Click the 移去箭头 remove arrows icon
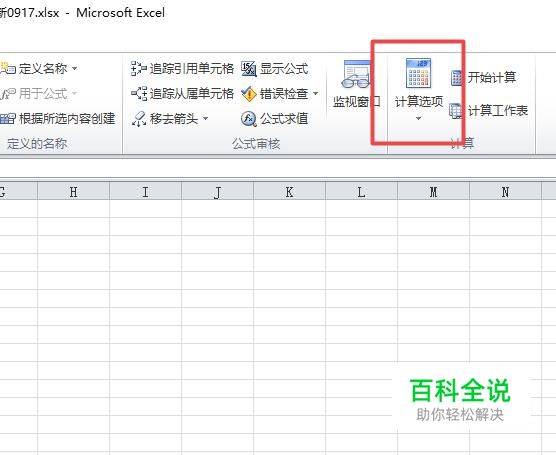The image size is (556, 455). 139,118
